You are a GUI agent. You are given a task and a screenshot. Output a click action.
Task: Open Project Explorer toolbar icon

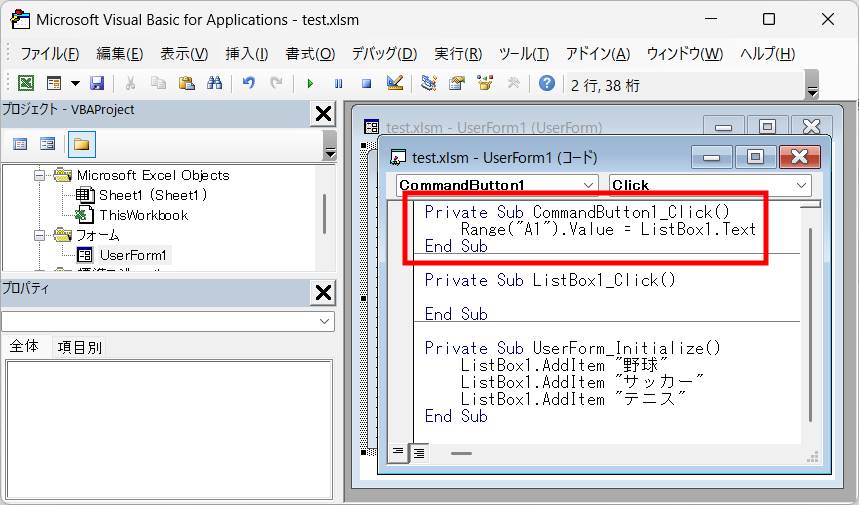pos(428,83)
